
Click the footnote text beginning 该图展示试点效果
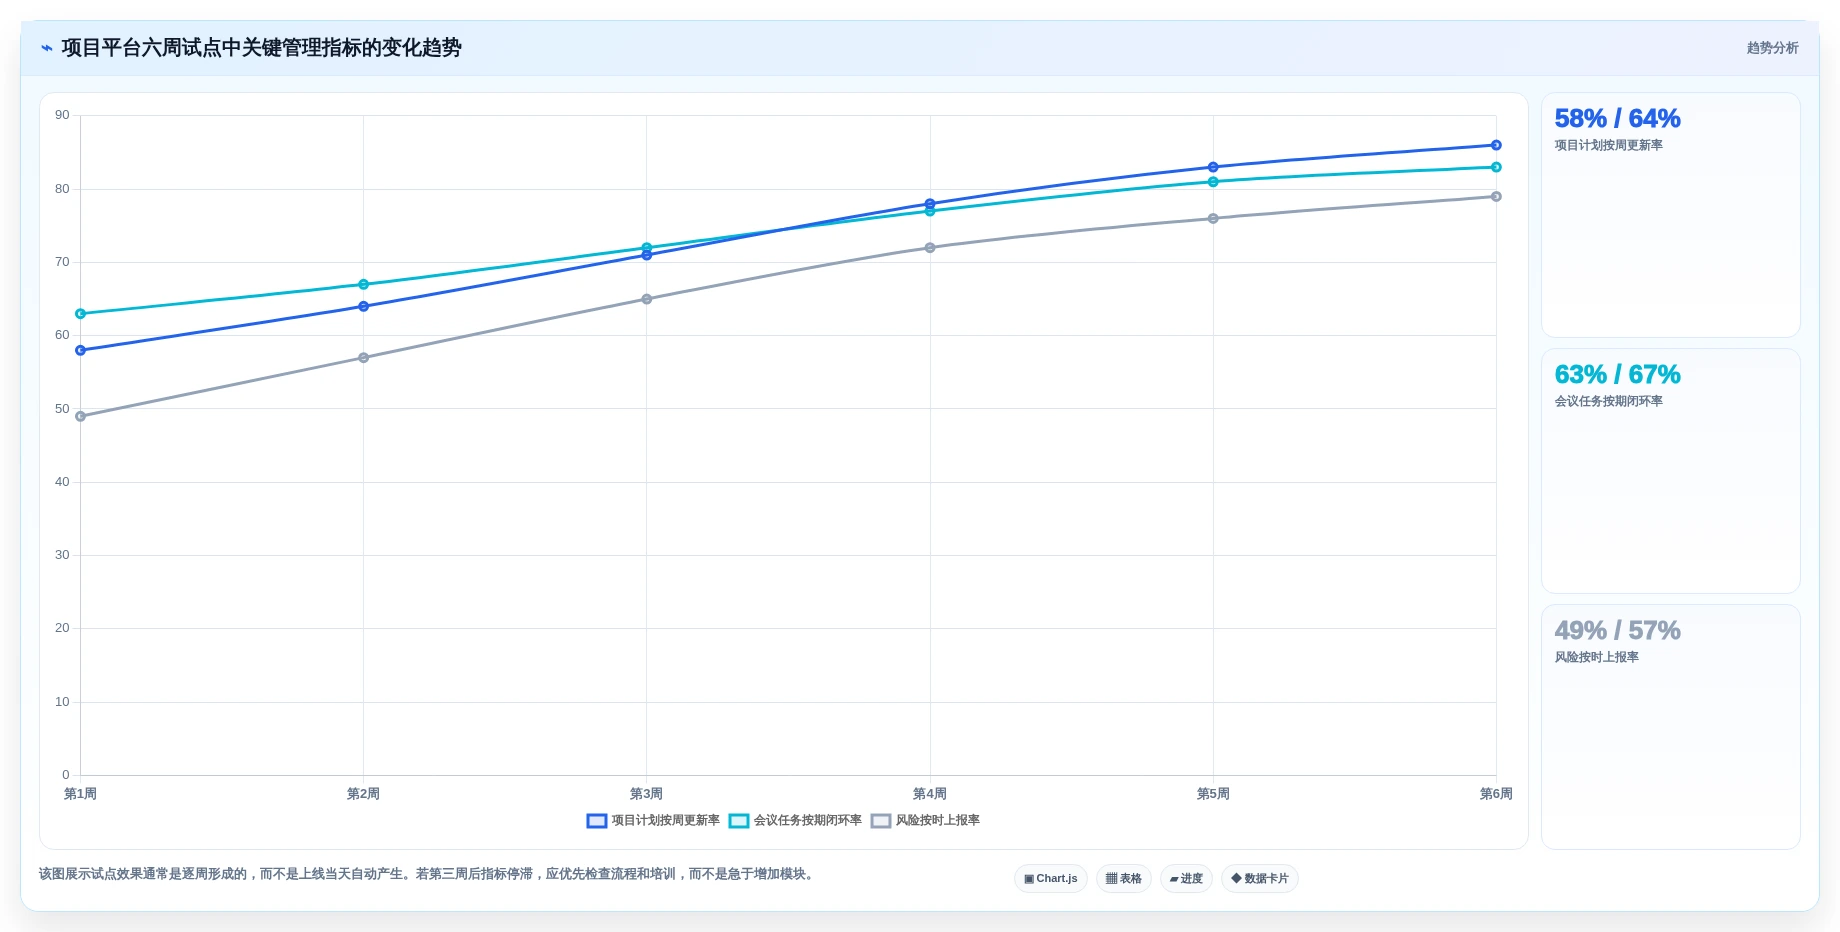(428, 874)
